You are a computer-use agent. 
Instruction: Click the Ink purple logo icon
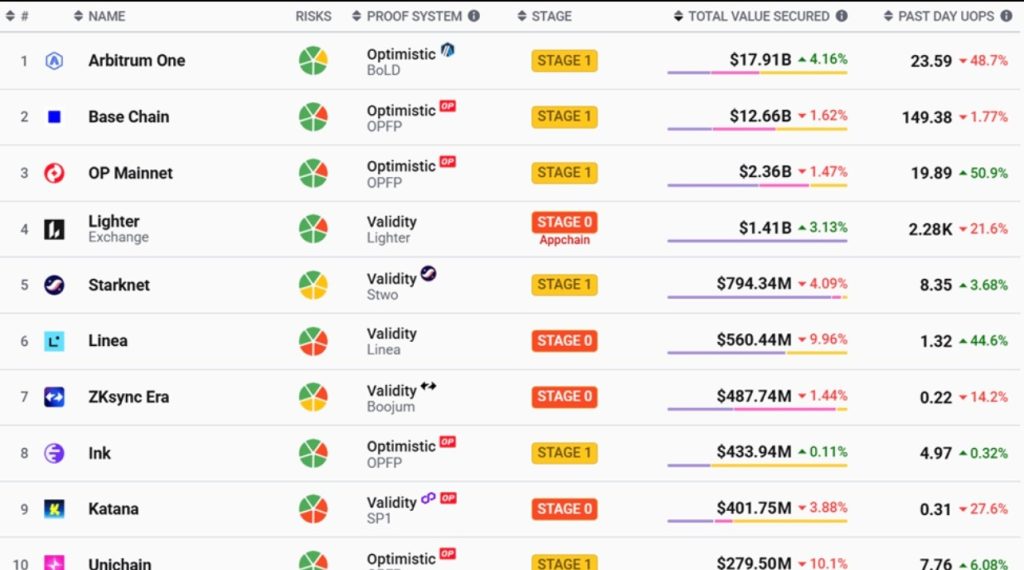54,453
